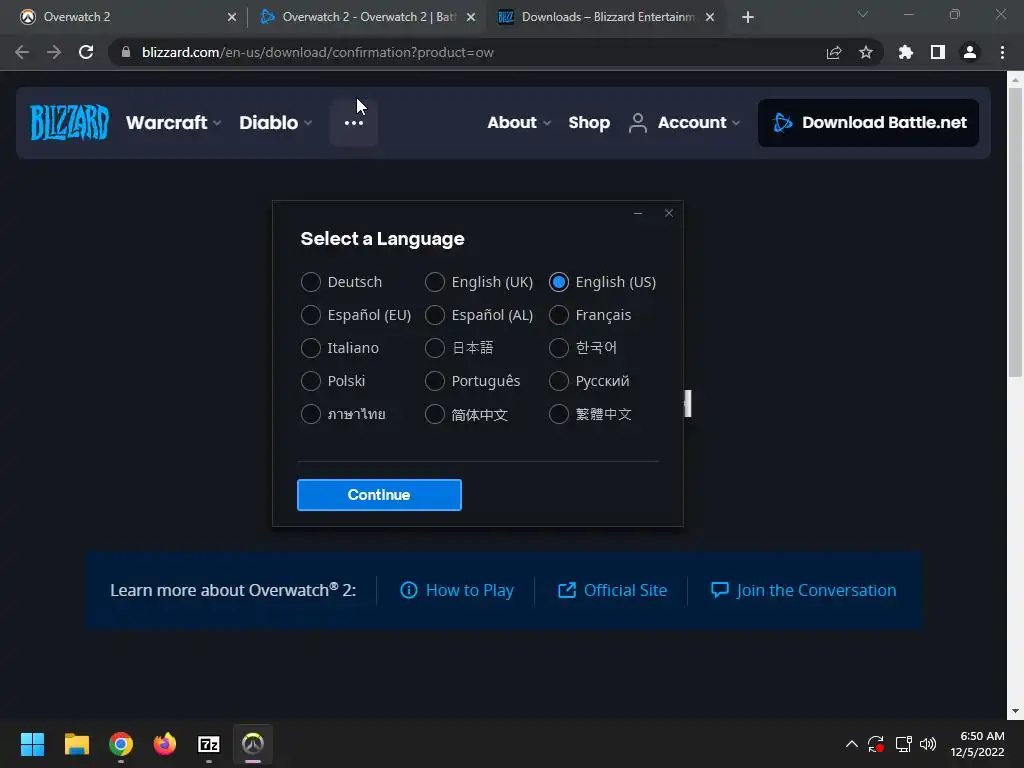
Task: Open the more games ellipsis menu
Action: [354, 123]
